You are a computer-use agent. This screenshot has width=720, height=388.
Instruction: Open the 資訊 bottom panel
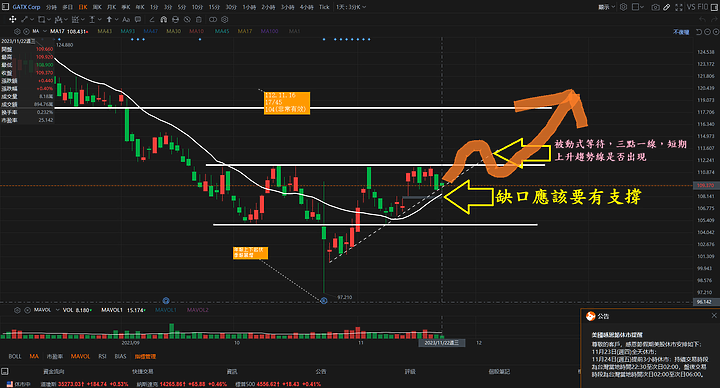click(x=232, y=371)
